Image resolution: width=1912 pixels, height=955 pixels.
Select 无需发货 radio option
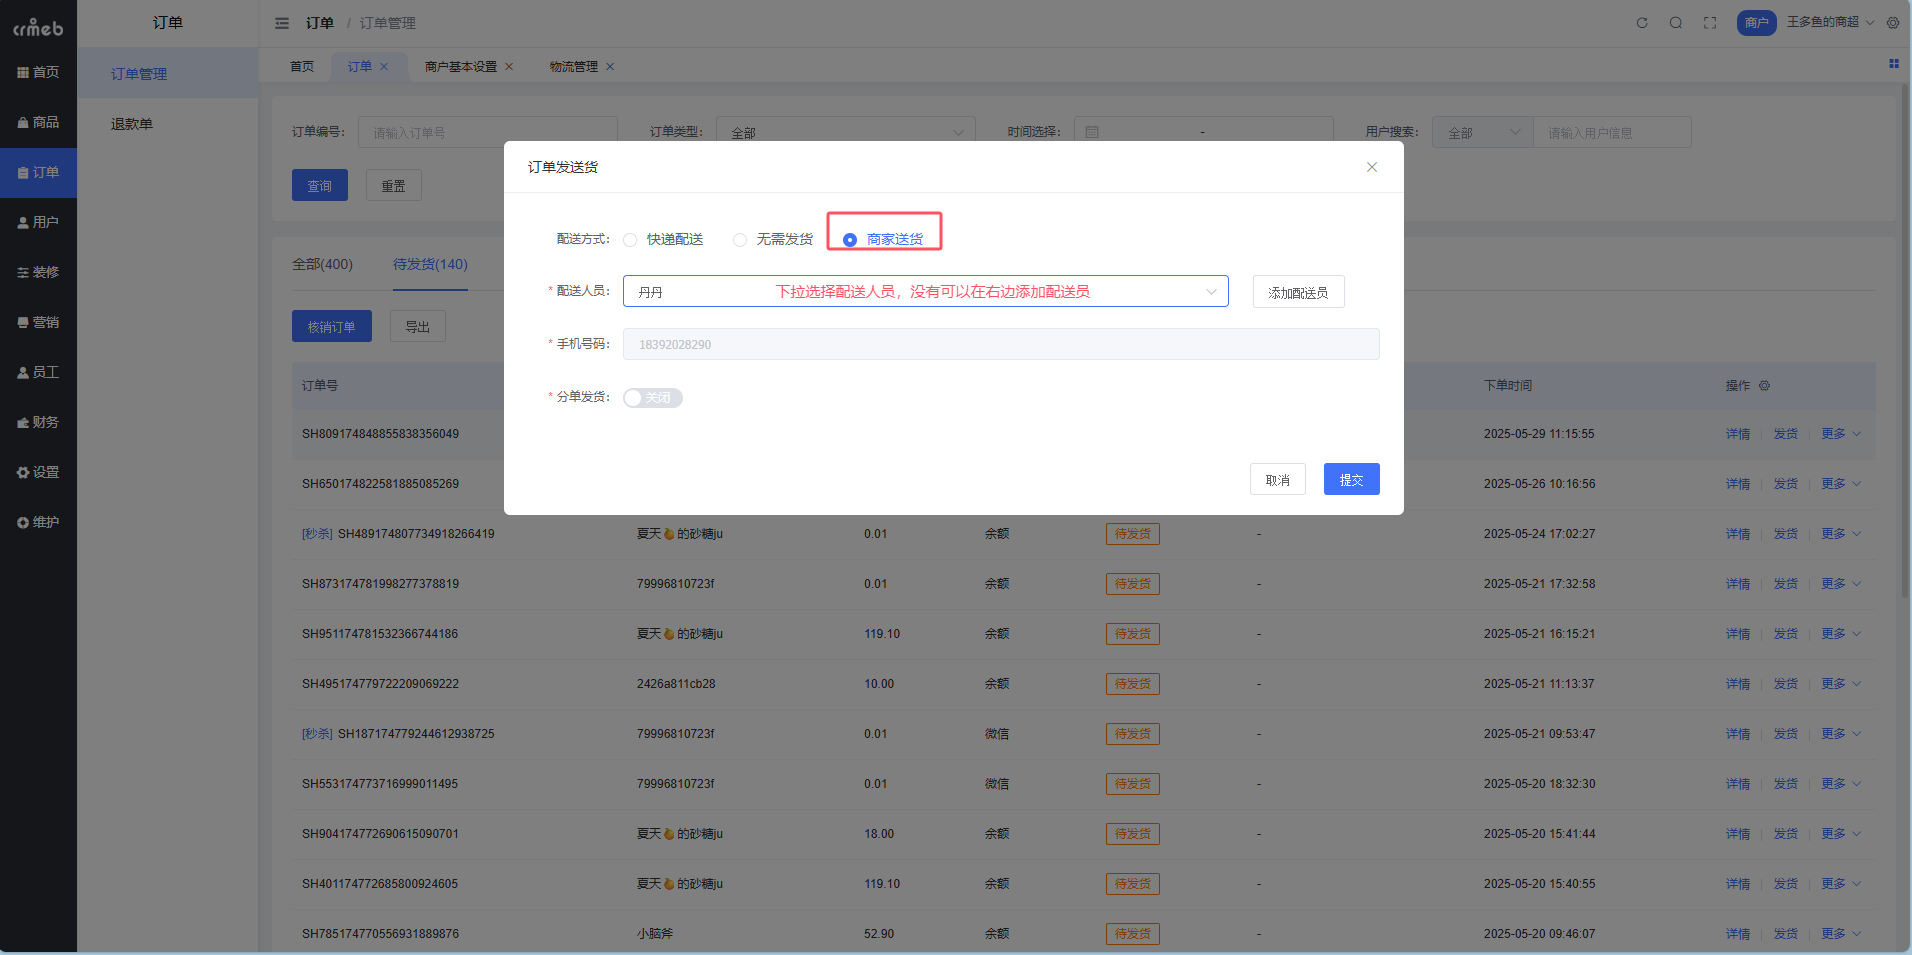point(740,240)
